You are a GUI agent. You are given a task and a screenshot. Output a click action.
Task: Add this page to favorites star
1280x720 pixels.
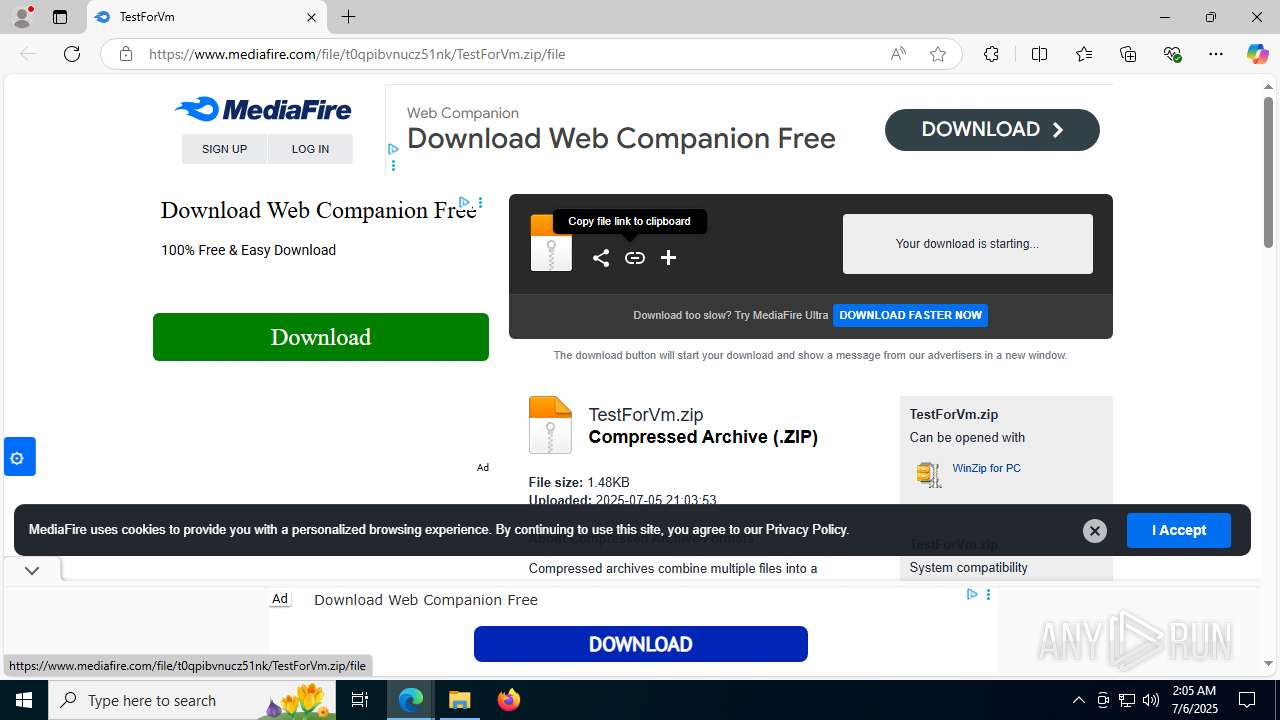tap(938, 54)
